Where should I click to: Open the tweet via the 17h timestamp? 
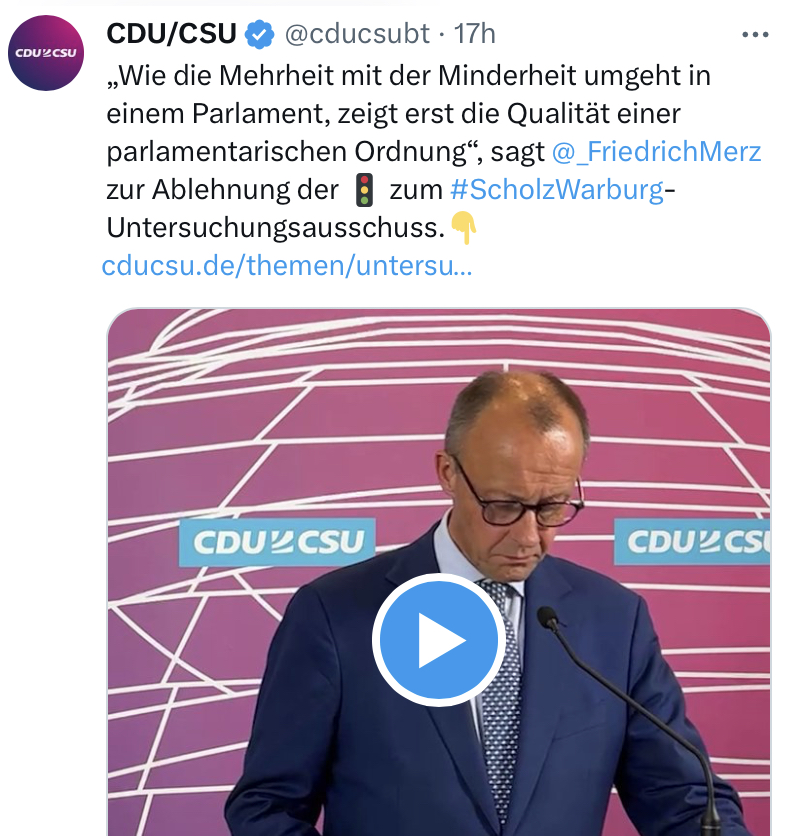(x=475, y=34)
